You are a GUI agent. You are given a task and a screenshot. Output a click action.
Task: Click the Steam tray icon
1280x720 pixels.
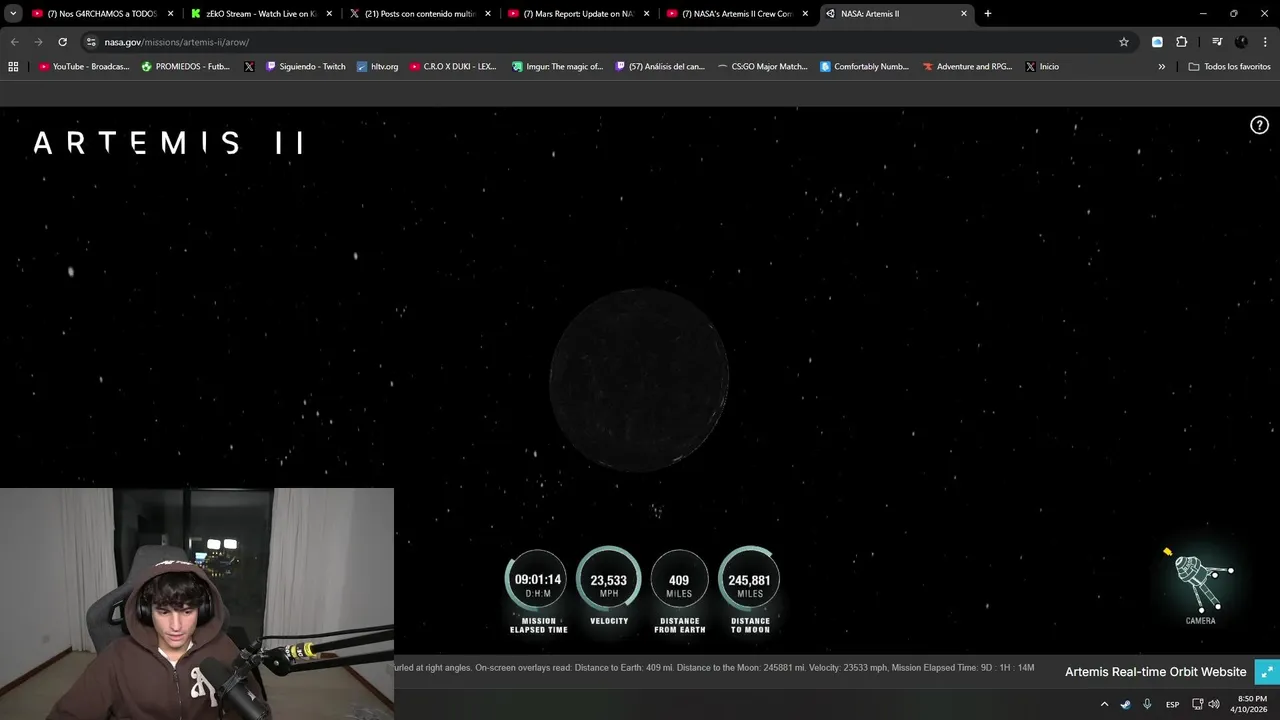click(1125, 704)
